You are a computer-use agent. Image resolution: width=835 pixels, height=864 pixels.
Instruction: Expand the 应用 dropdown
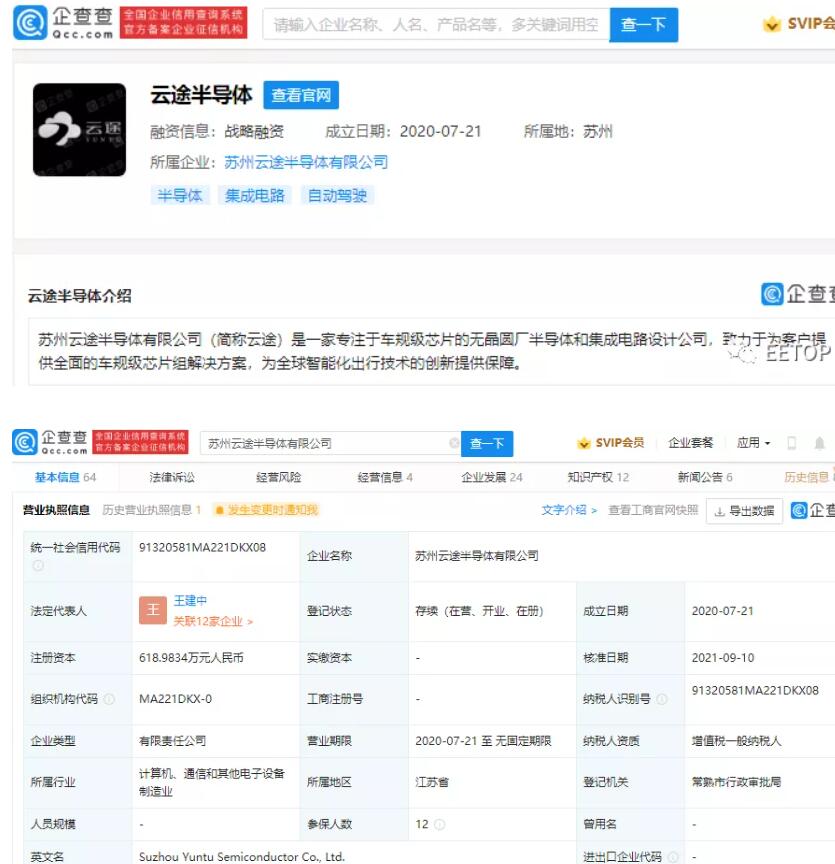753,442
